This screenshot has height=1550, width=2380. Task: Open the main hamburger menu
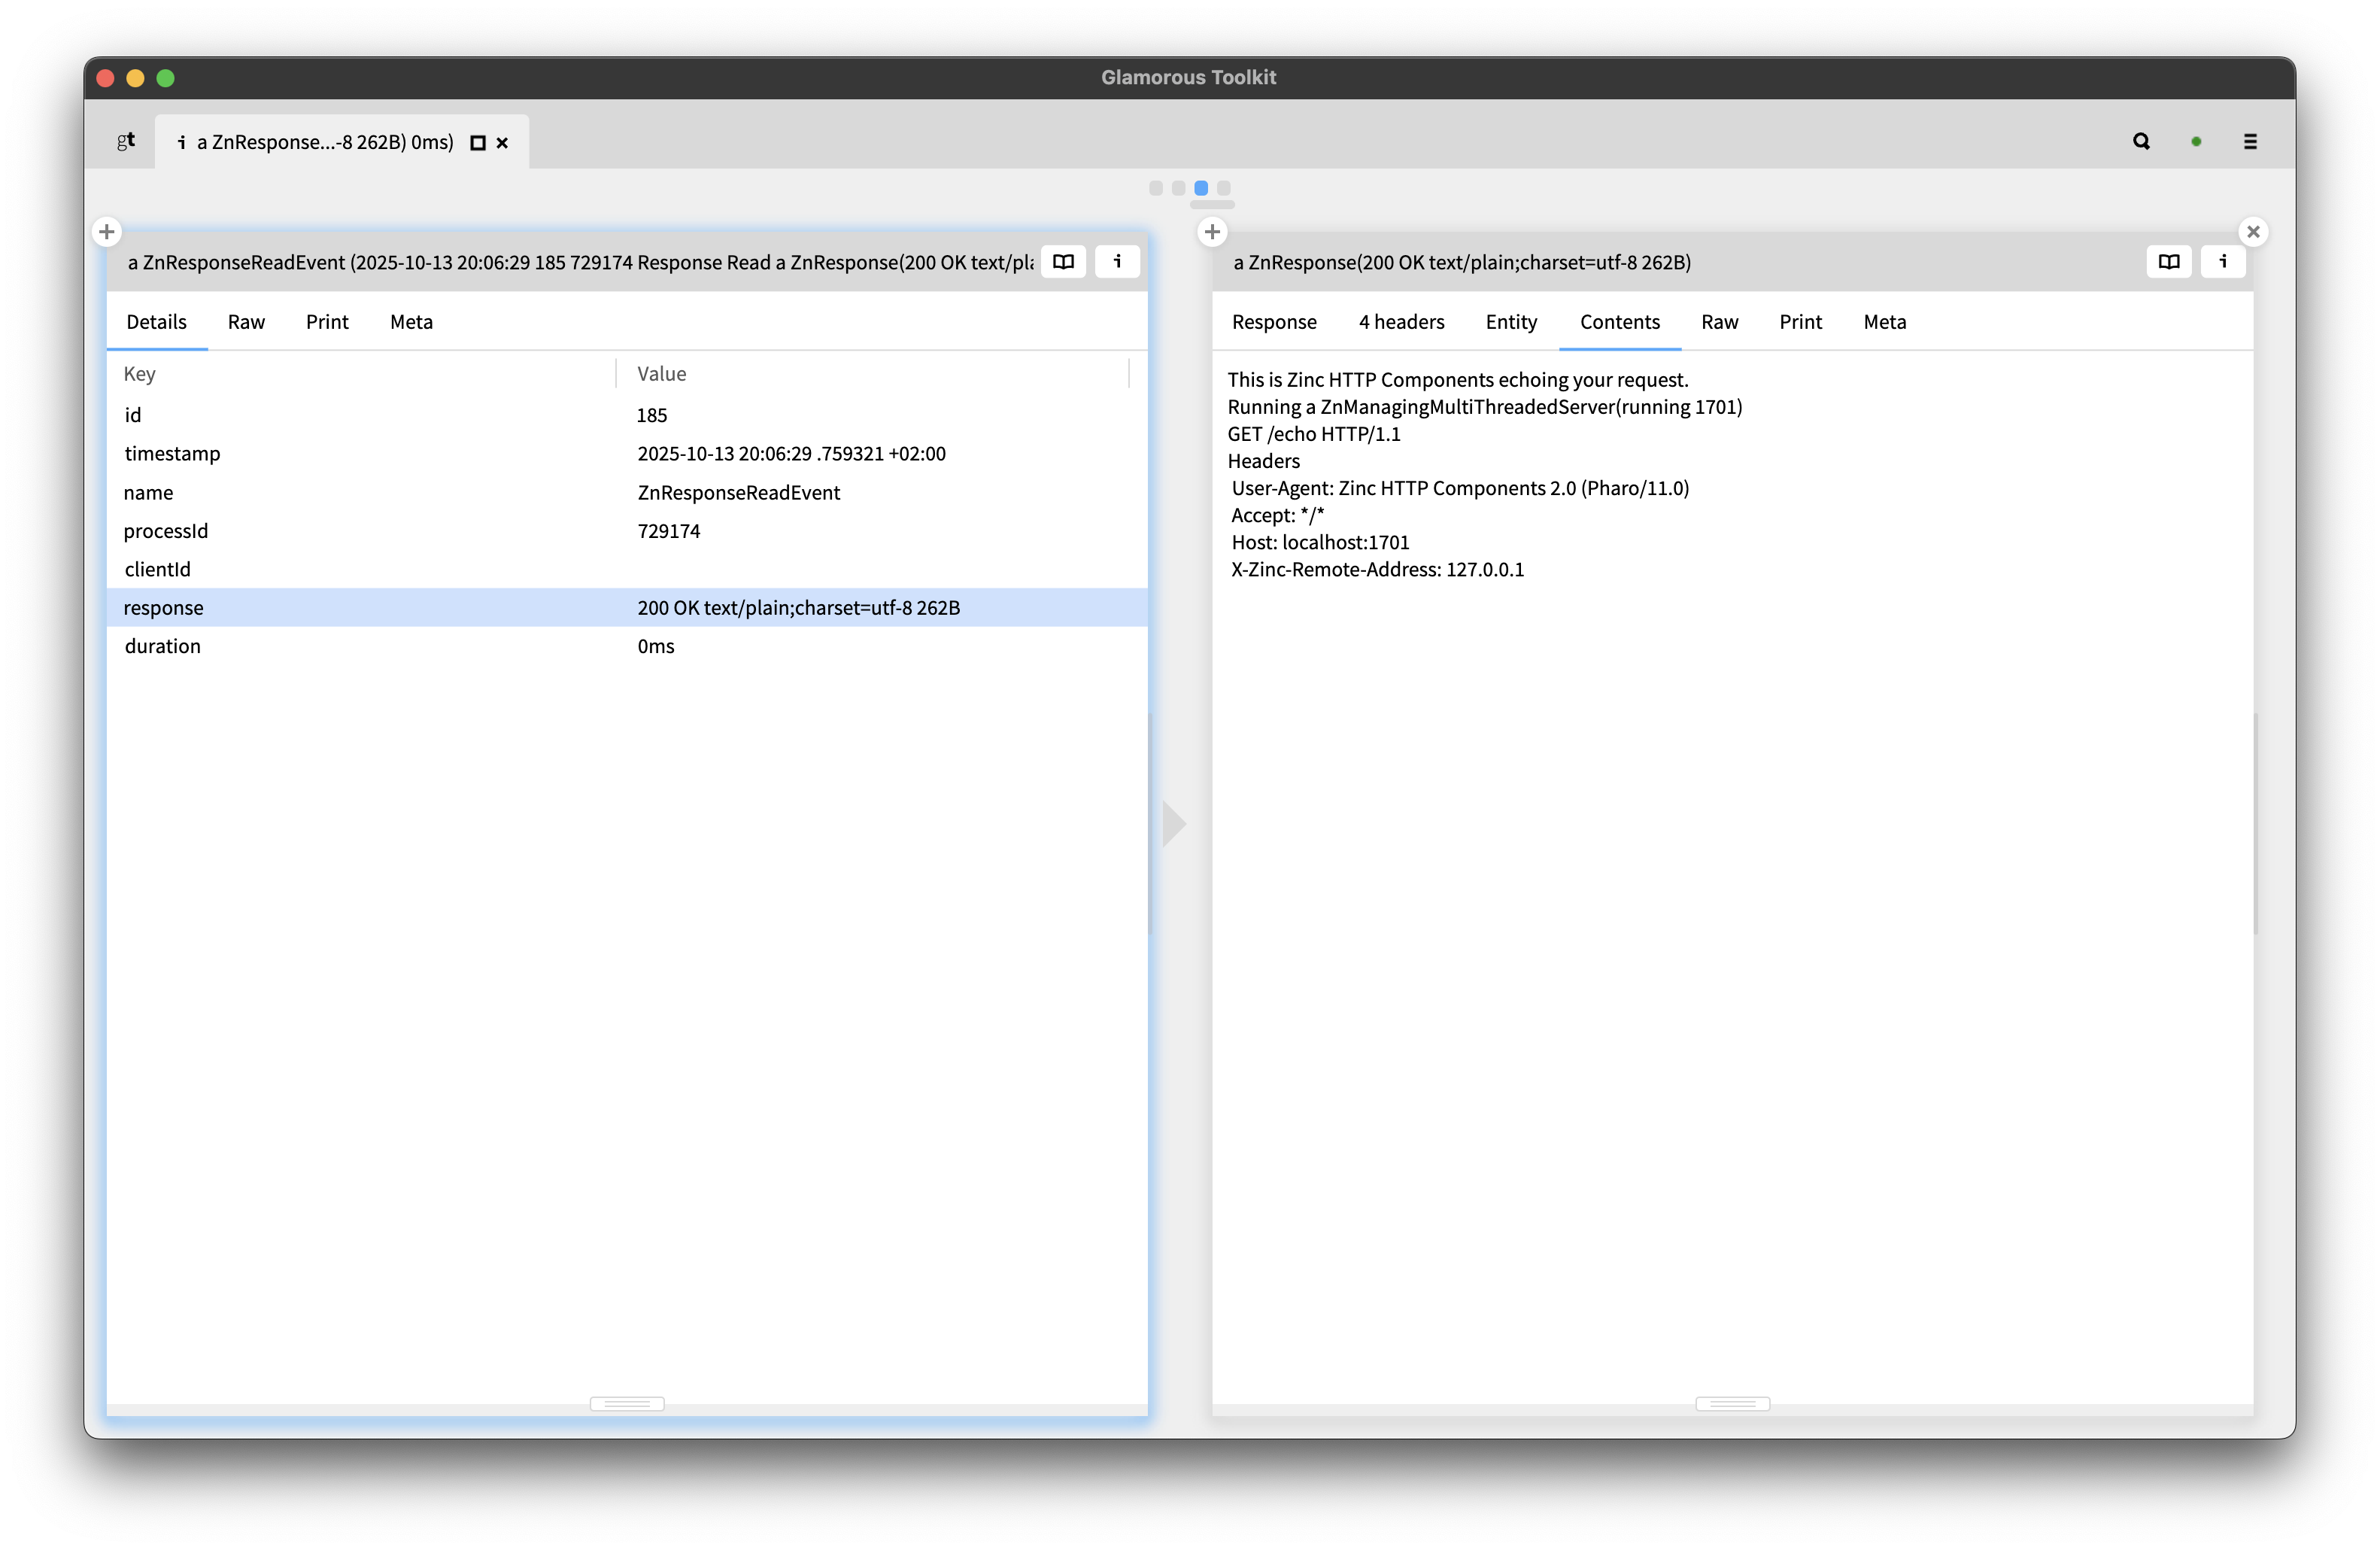2250,141
